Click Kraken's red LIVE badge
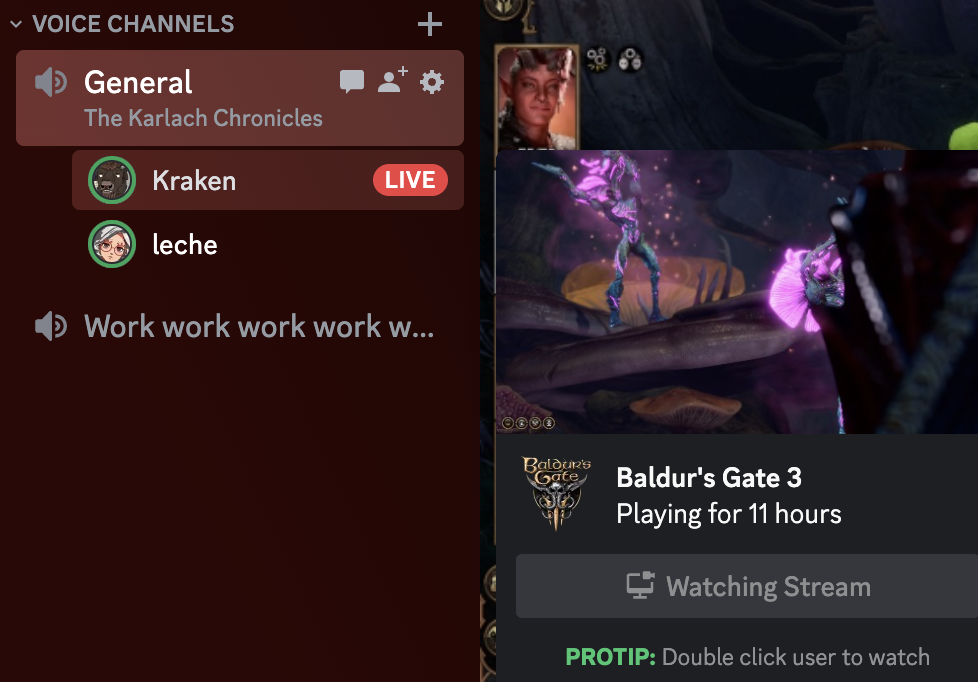This screenshot has width=978, height=682. pyautogui.click(x=410, y=180)
